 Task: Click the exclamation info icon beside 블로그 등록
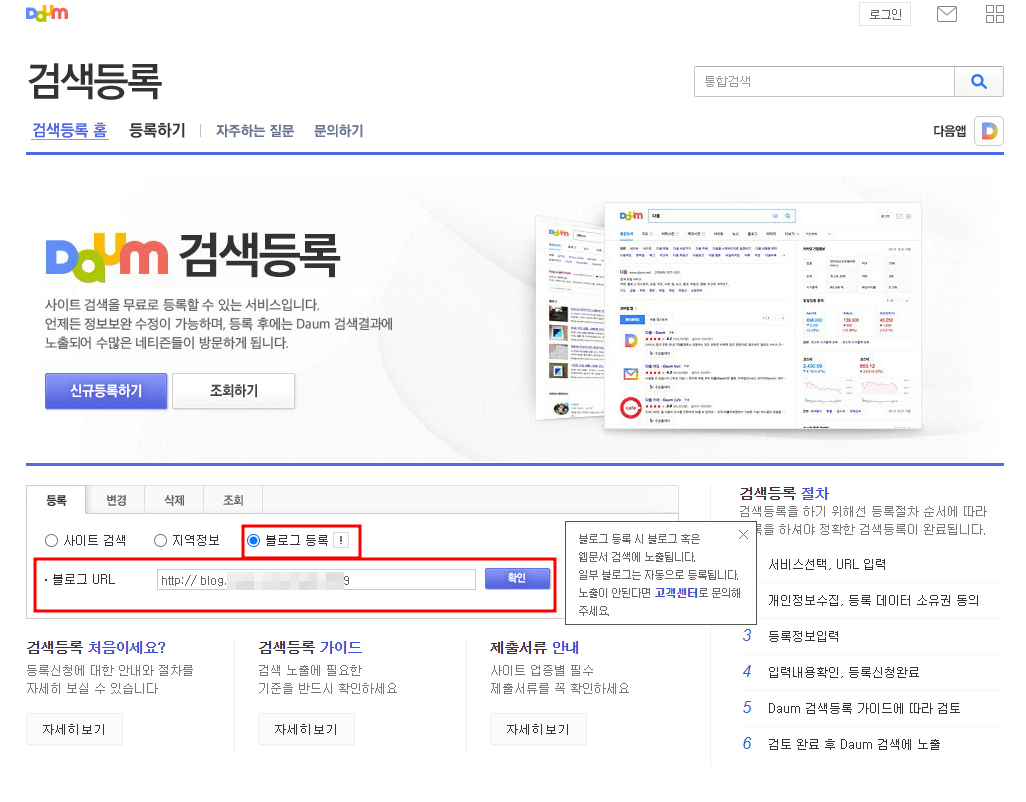pyautogui.click(x=341, y=540)
